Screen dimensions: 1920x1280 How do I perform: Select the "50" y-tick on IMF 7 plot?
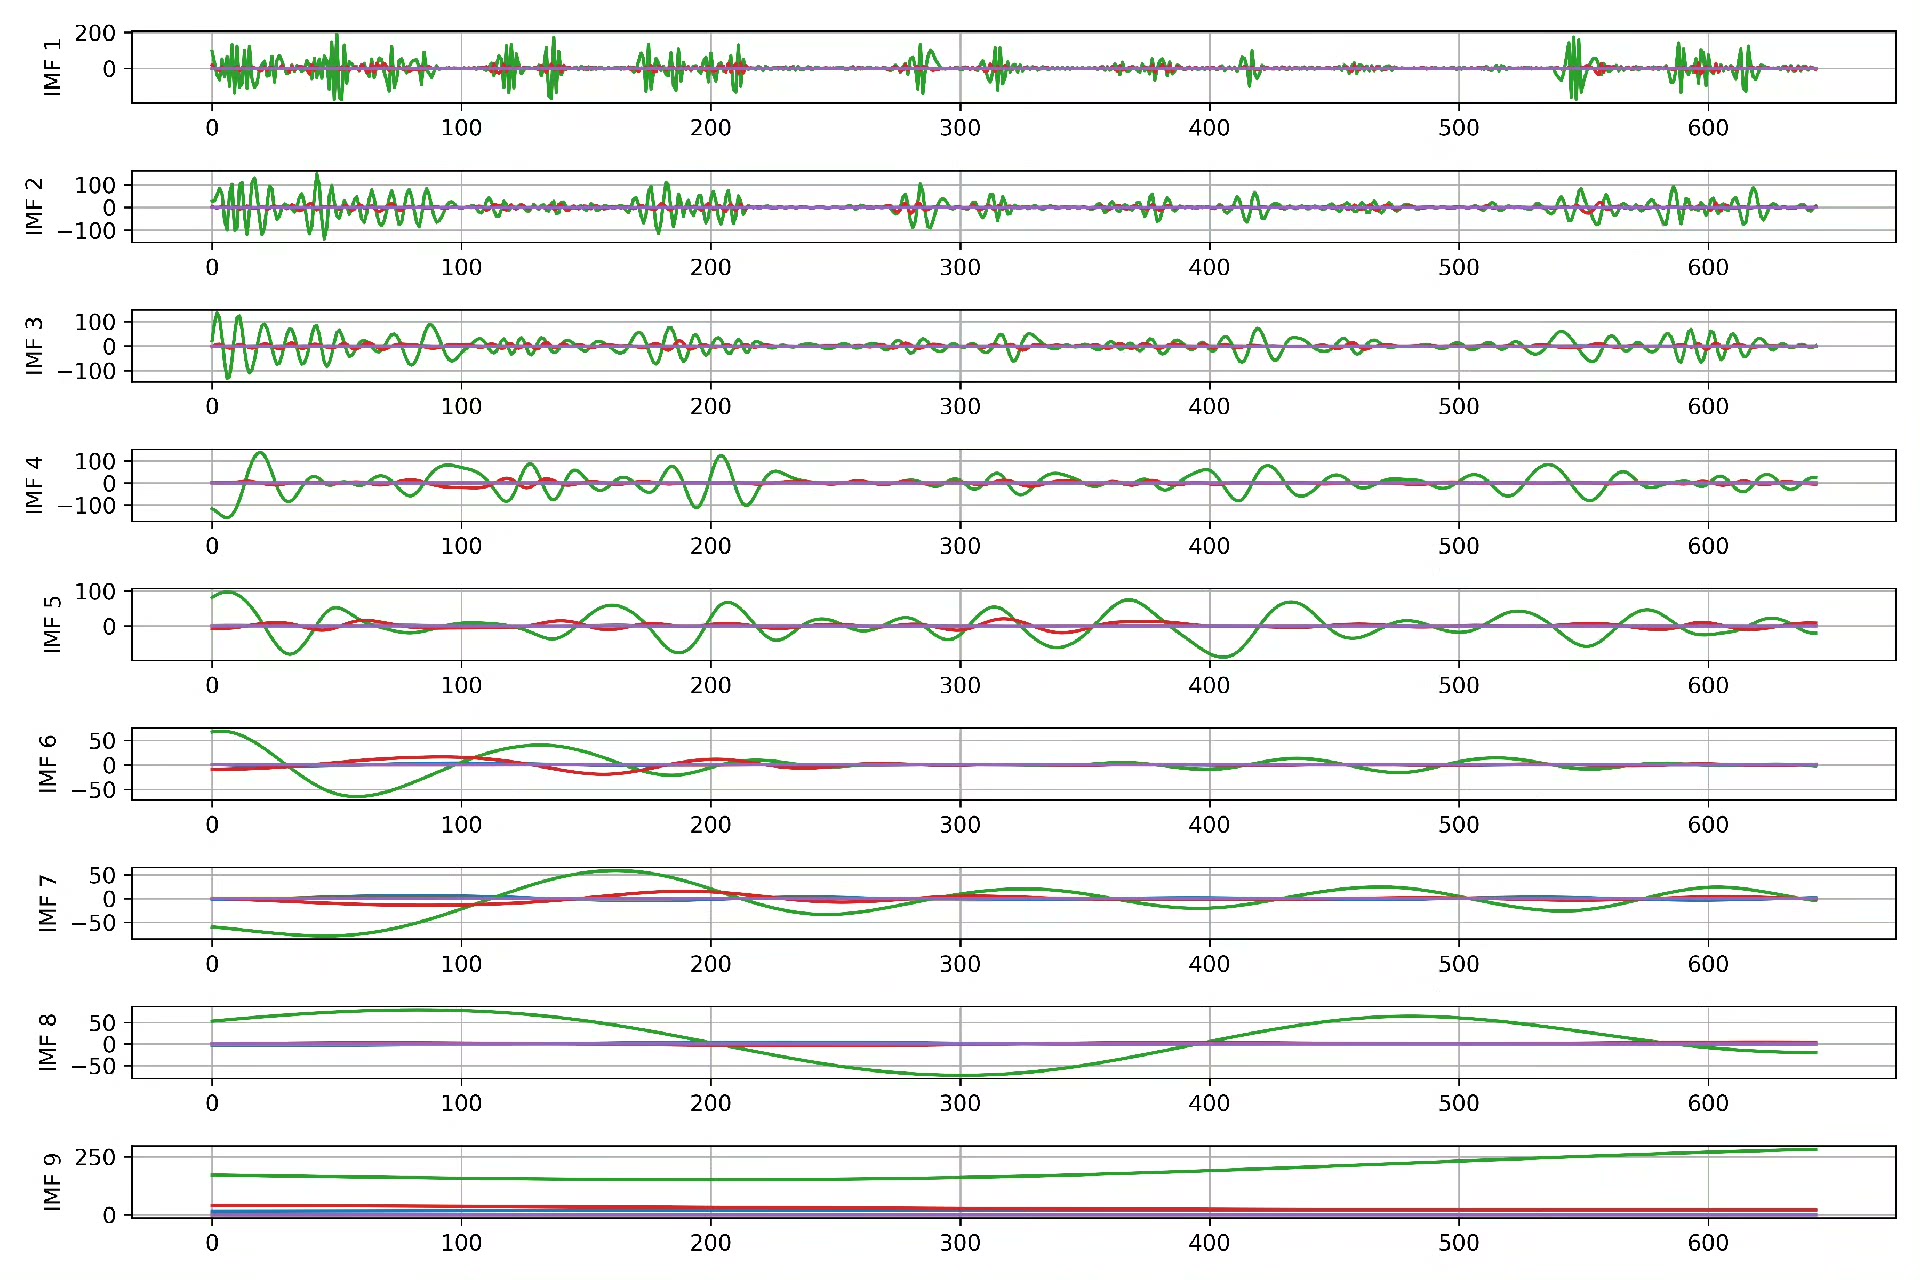click(102, 876)
